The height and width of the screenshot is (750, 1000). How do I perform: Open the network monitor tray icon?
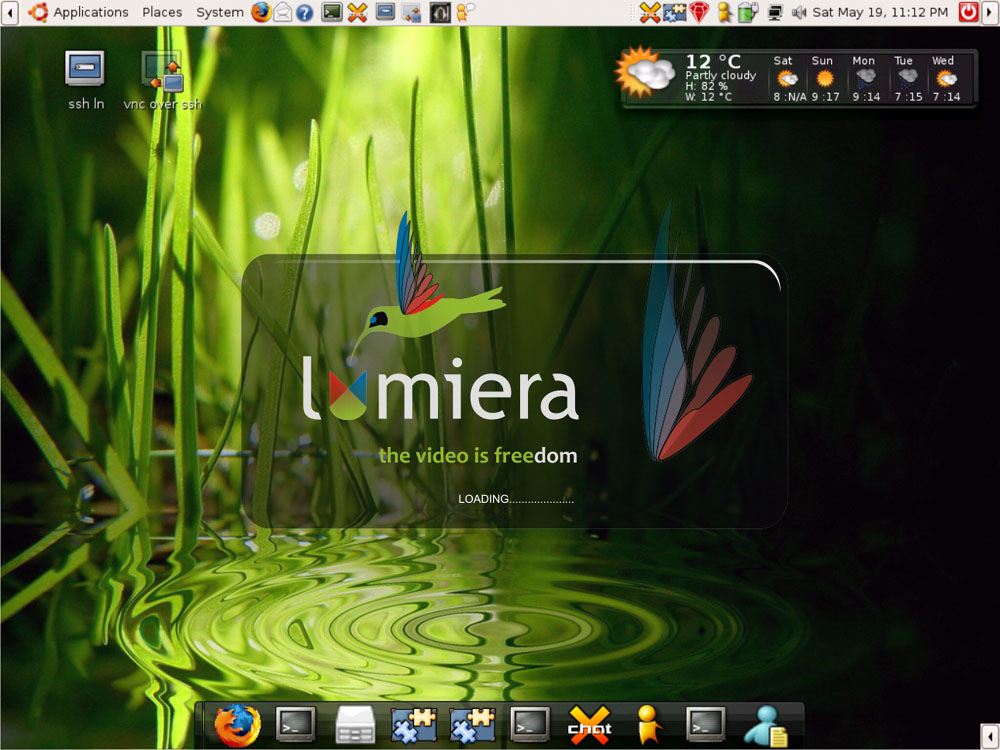(x=774, y=12)
